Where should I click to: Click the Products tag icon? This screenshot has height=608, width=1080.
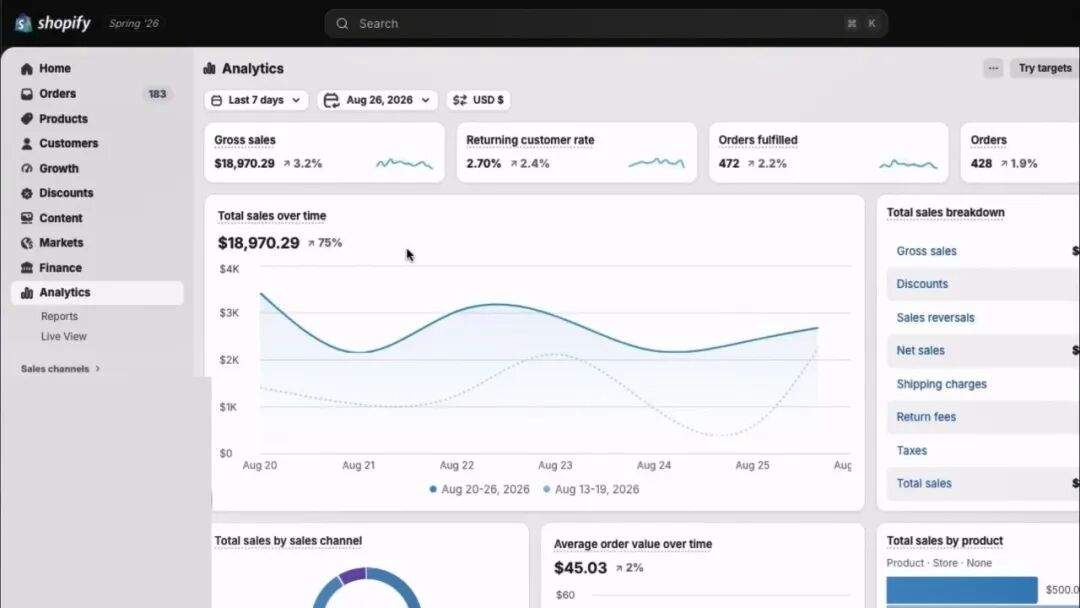pyautogui.click(x=27, y=118)
